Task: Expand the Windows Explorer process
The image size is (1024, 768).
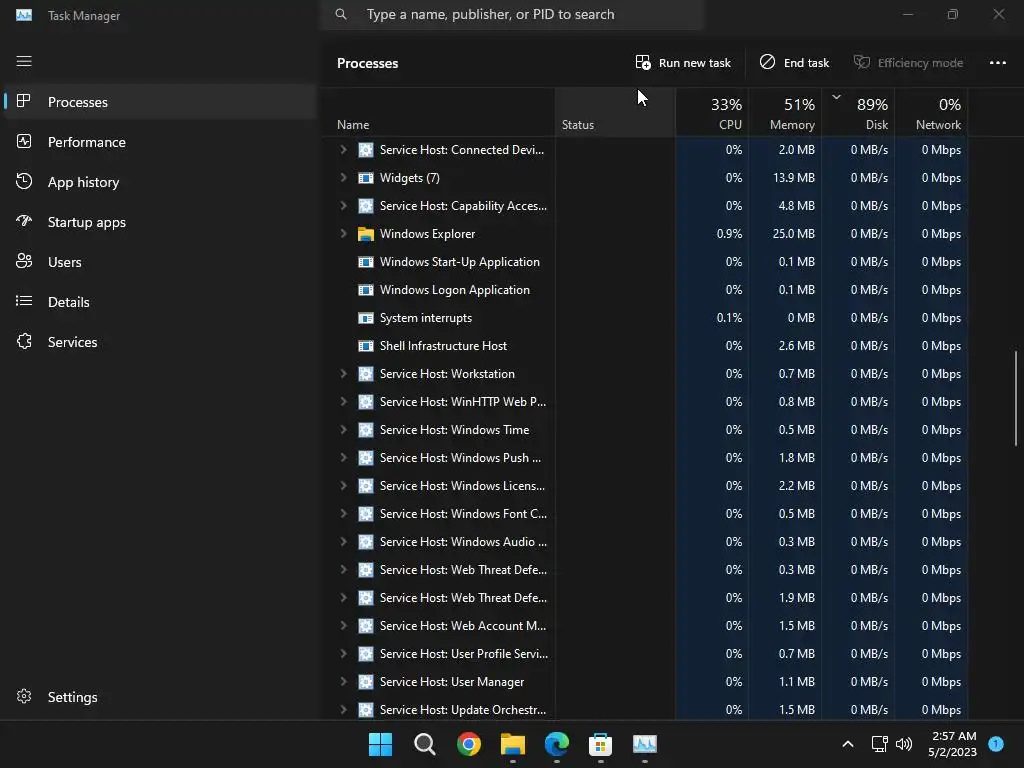Action: click(344, 234)
